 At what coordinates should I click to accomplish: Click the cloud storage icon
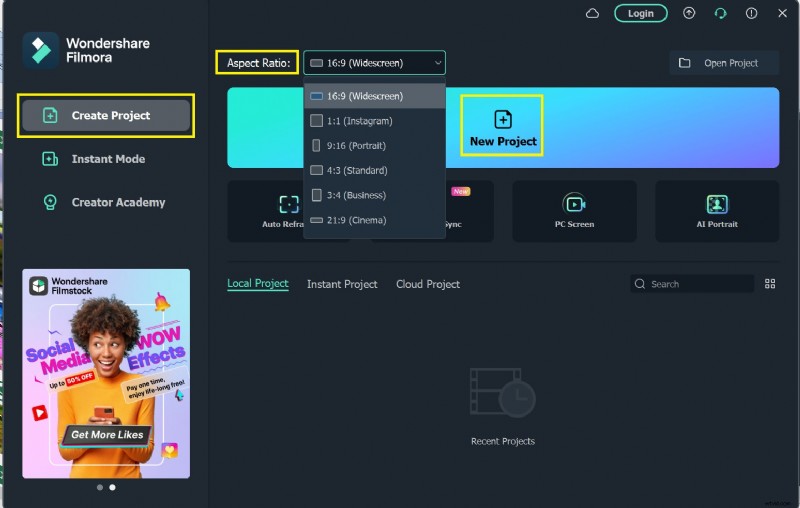(592, 13)
